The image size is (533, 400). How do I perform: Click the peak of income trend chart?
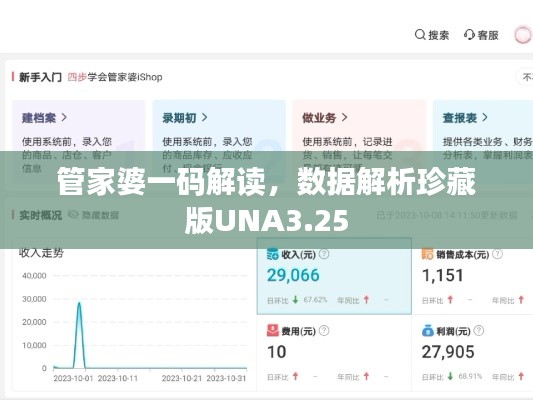79,303
